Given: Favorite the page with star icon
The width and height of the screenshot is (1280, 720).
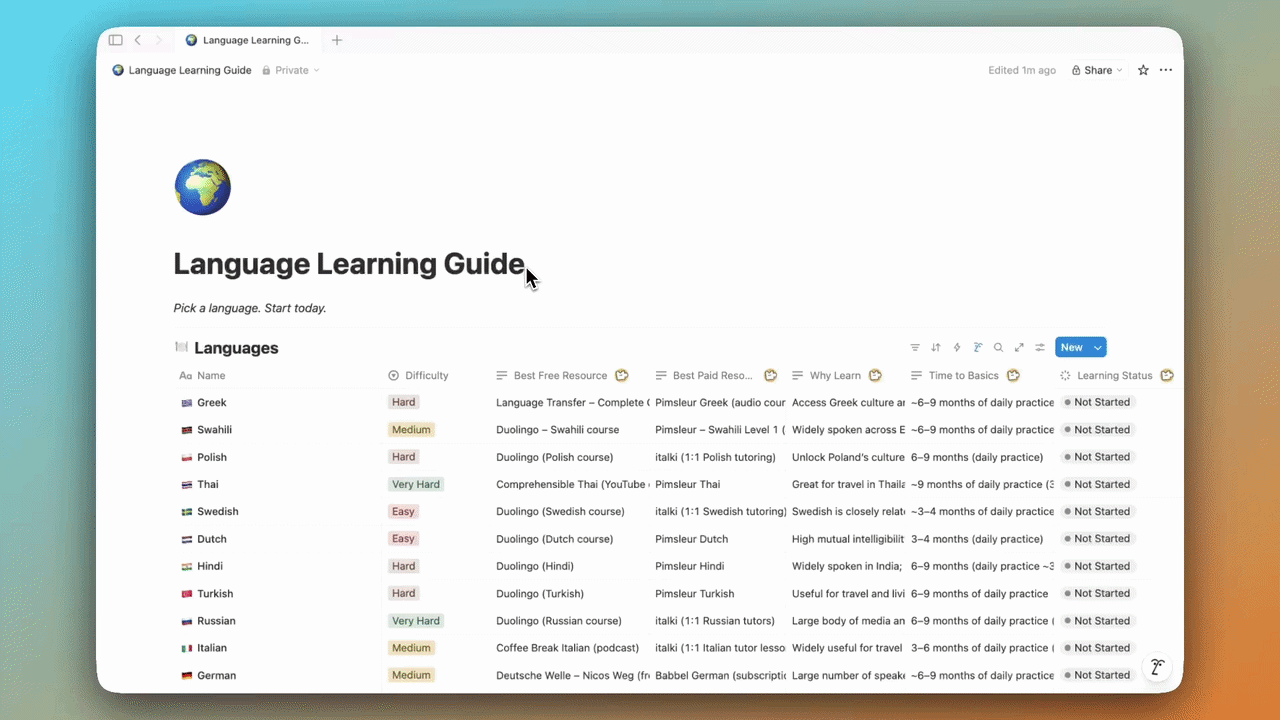Looking at the screenshot, I should (1143, 70).
